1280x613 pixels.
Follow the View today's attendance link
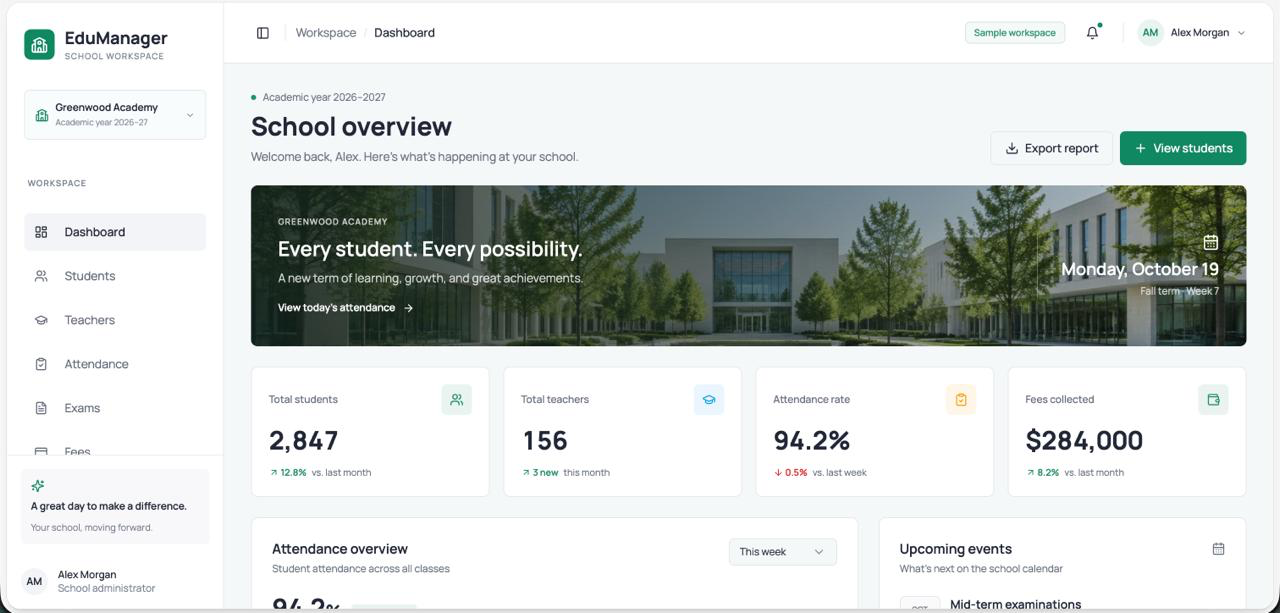tap(346, 308)
